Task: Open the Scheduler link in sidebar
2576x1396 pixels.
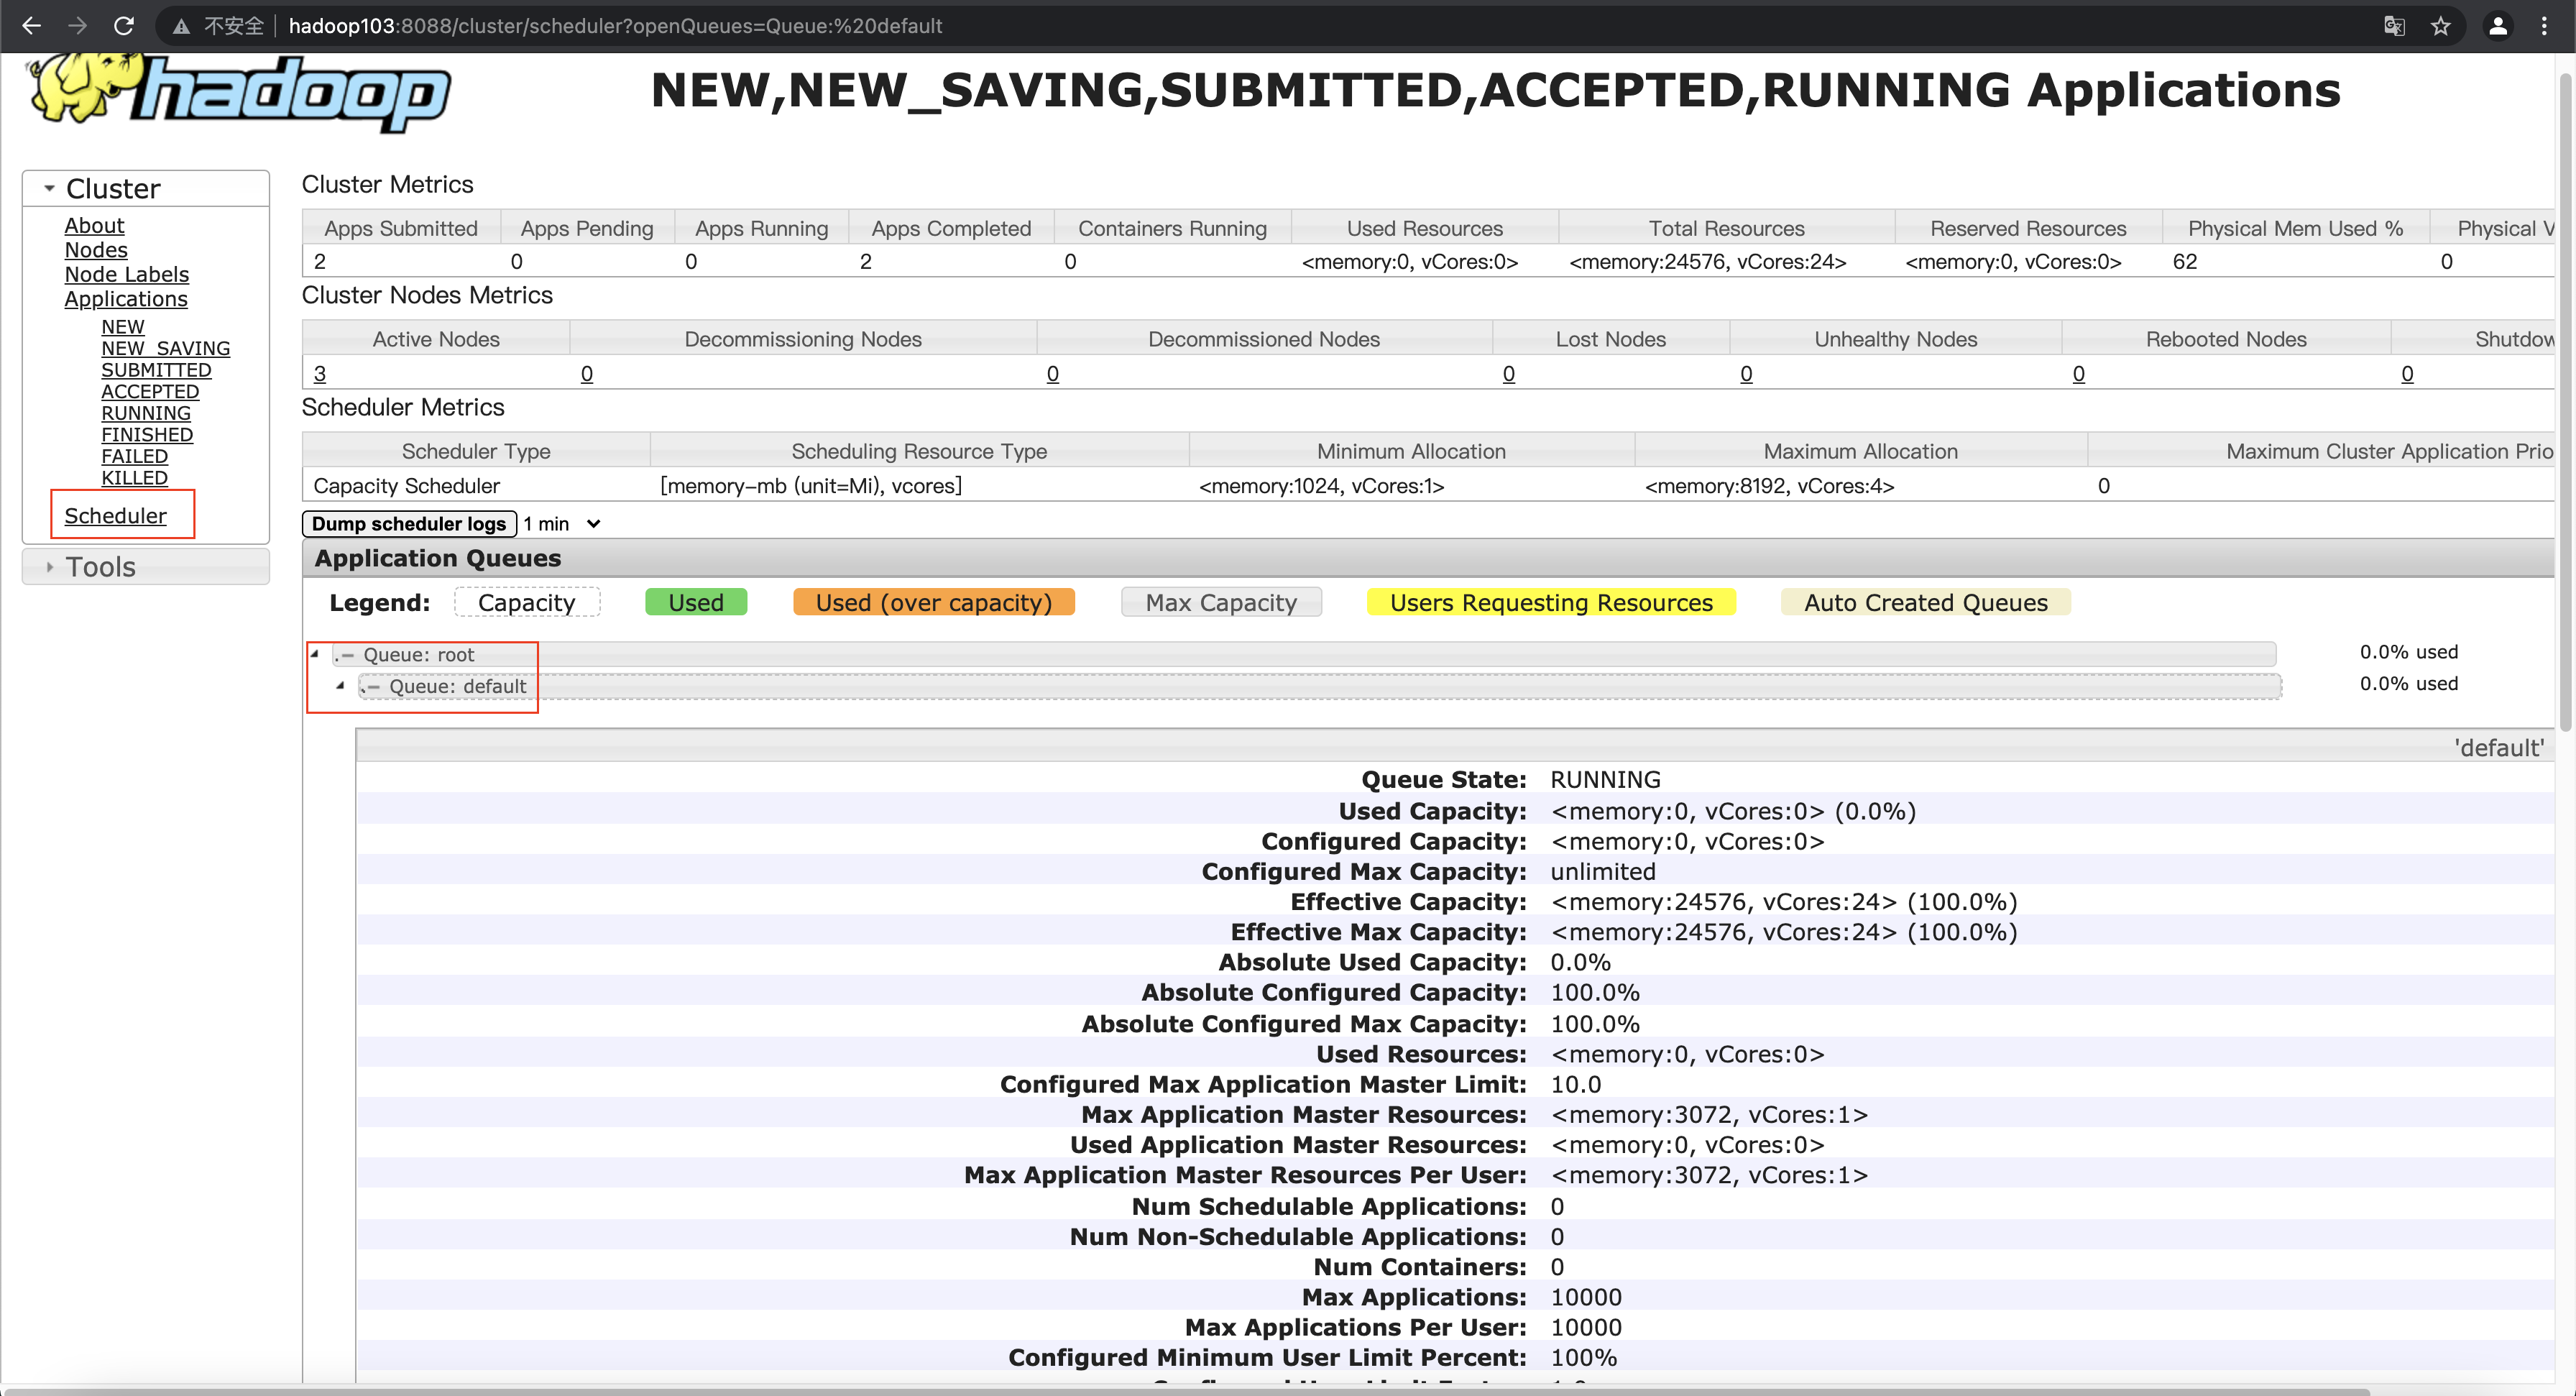Action: tap(116, 515)
